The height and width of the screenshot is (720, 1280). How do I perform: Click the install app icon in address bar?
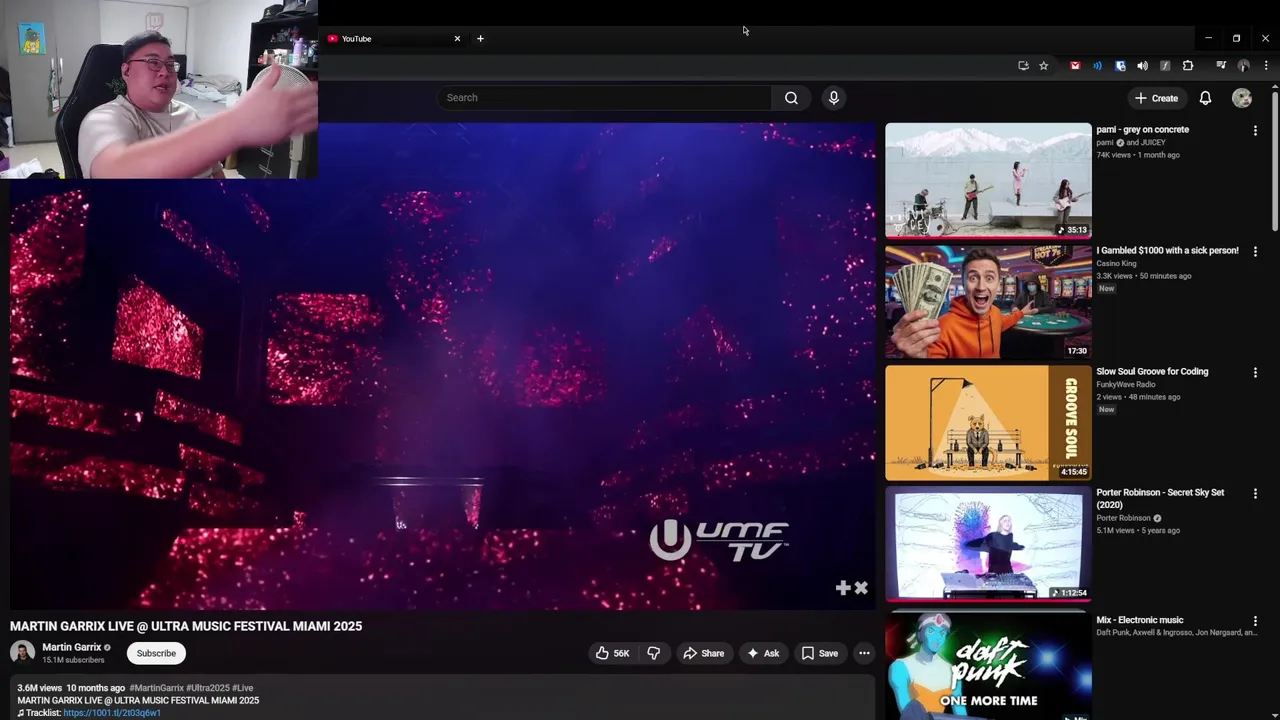click(1023, 66)
